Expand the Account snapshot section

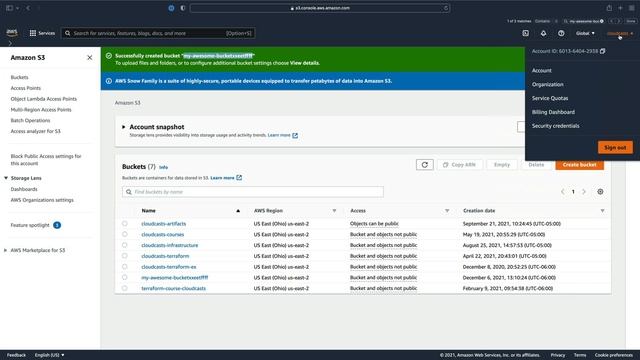tap(123, 127)
